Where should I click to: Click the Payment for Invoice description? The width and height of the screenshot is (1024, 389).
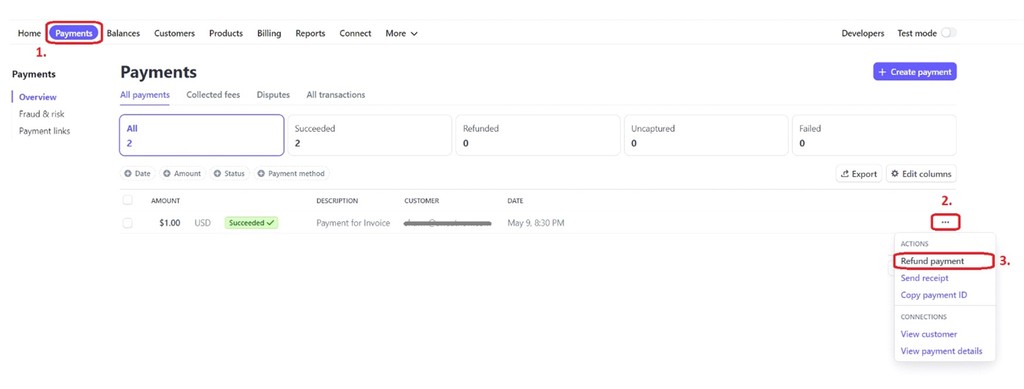(353, 223)
